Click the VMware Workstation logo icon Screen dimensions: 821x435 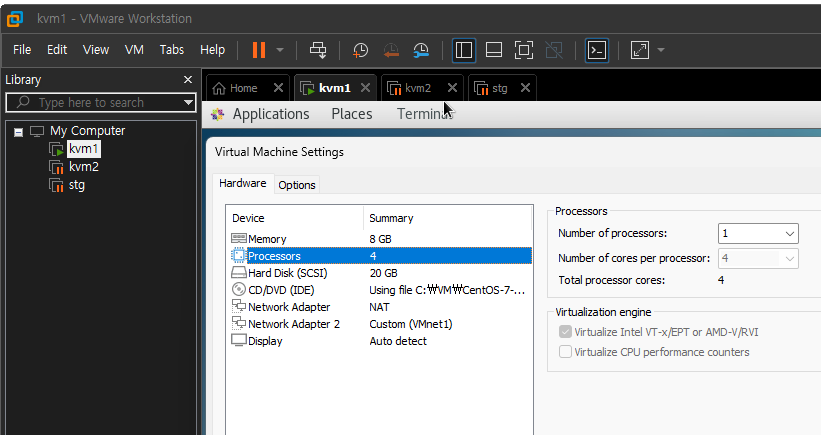14,19
